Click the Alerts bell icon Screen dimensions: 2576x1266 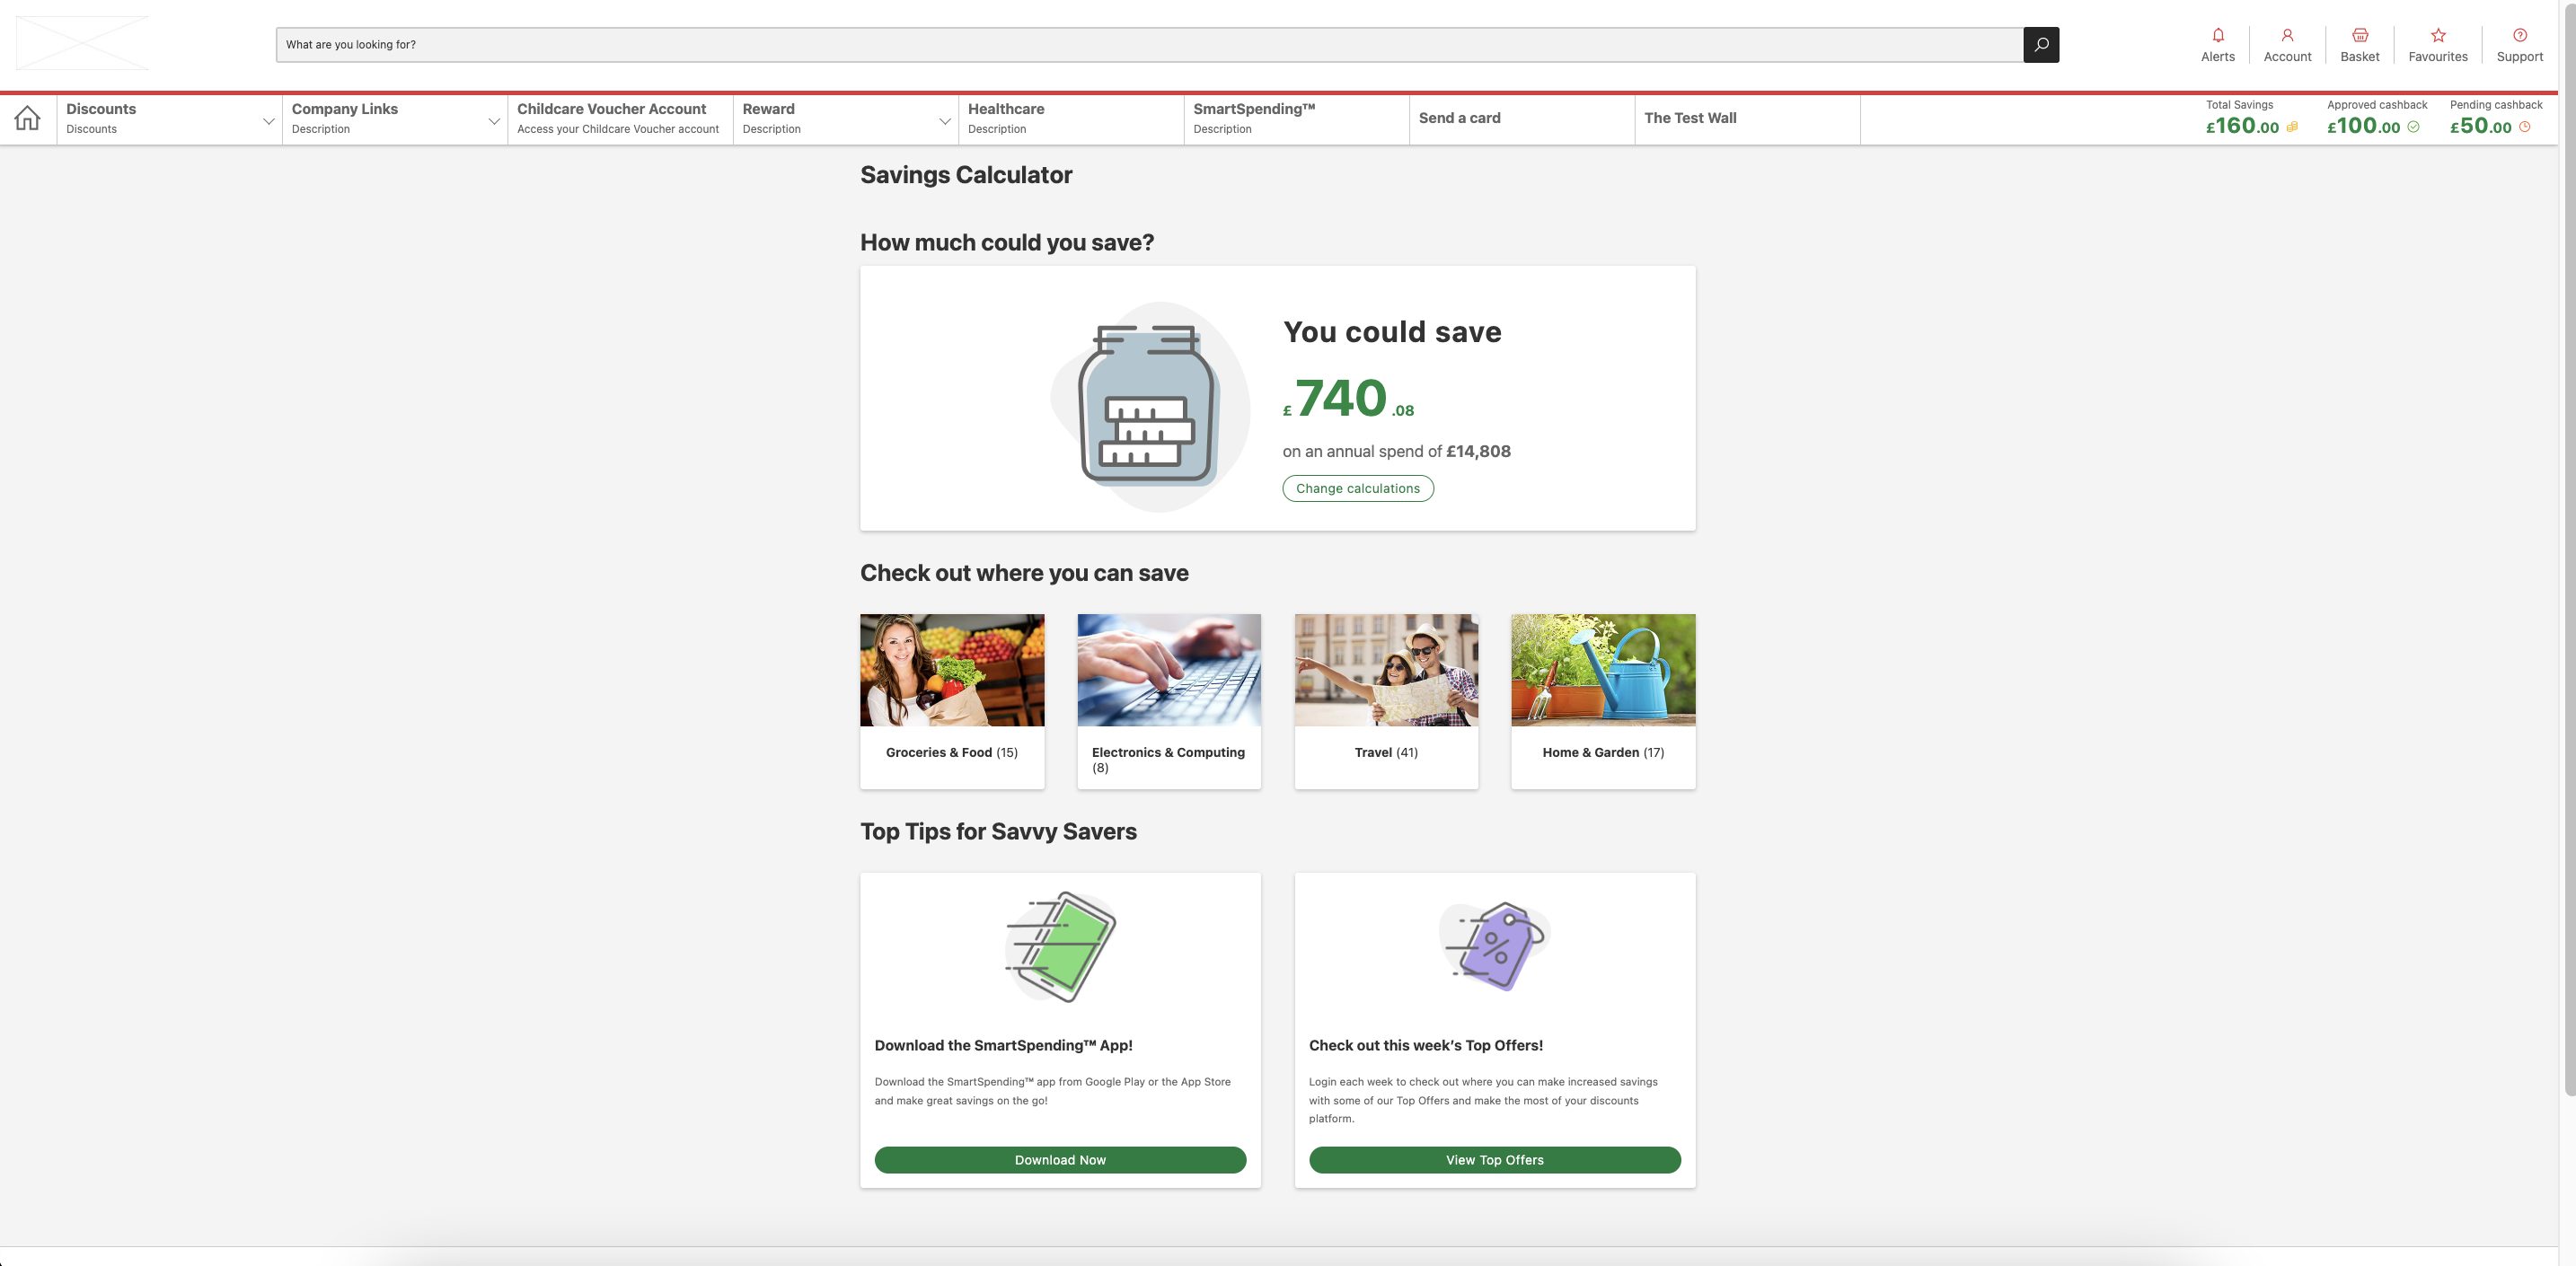tap(2218, 33)
